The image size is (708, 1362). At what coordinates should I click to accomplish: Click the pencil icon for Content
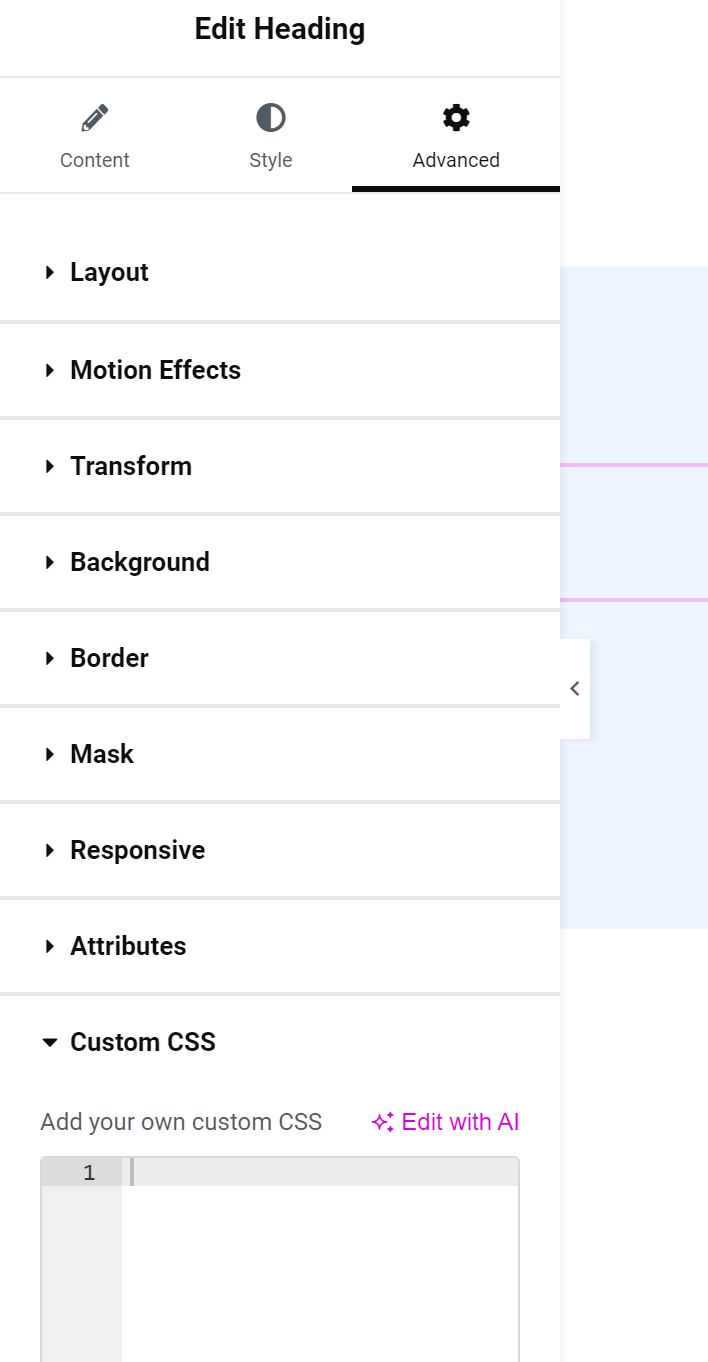(94, 119)
